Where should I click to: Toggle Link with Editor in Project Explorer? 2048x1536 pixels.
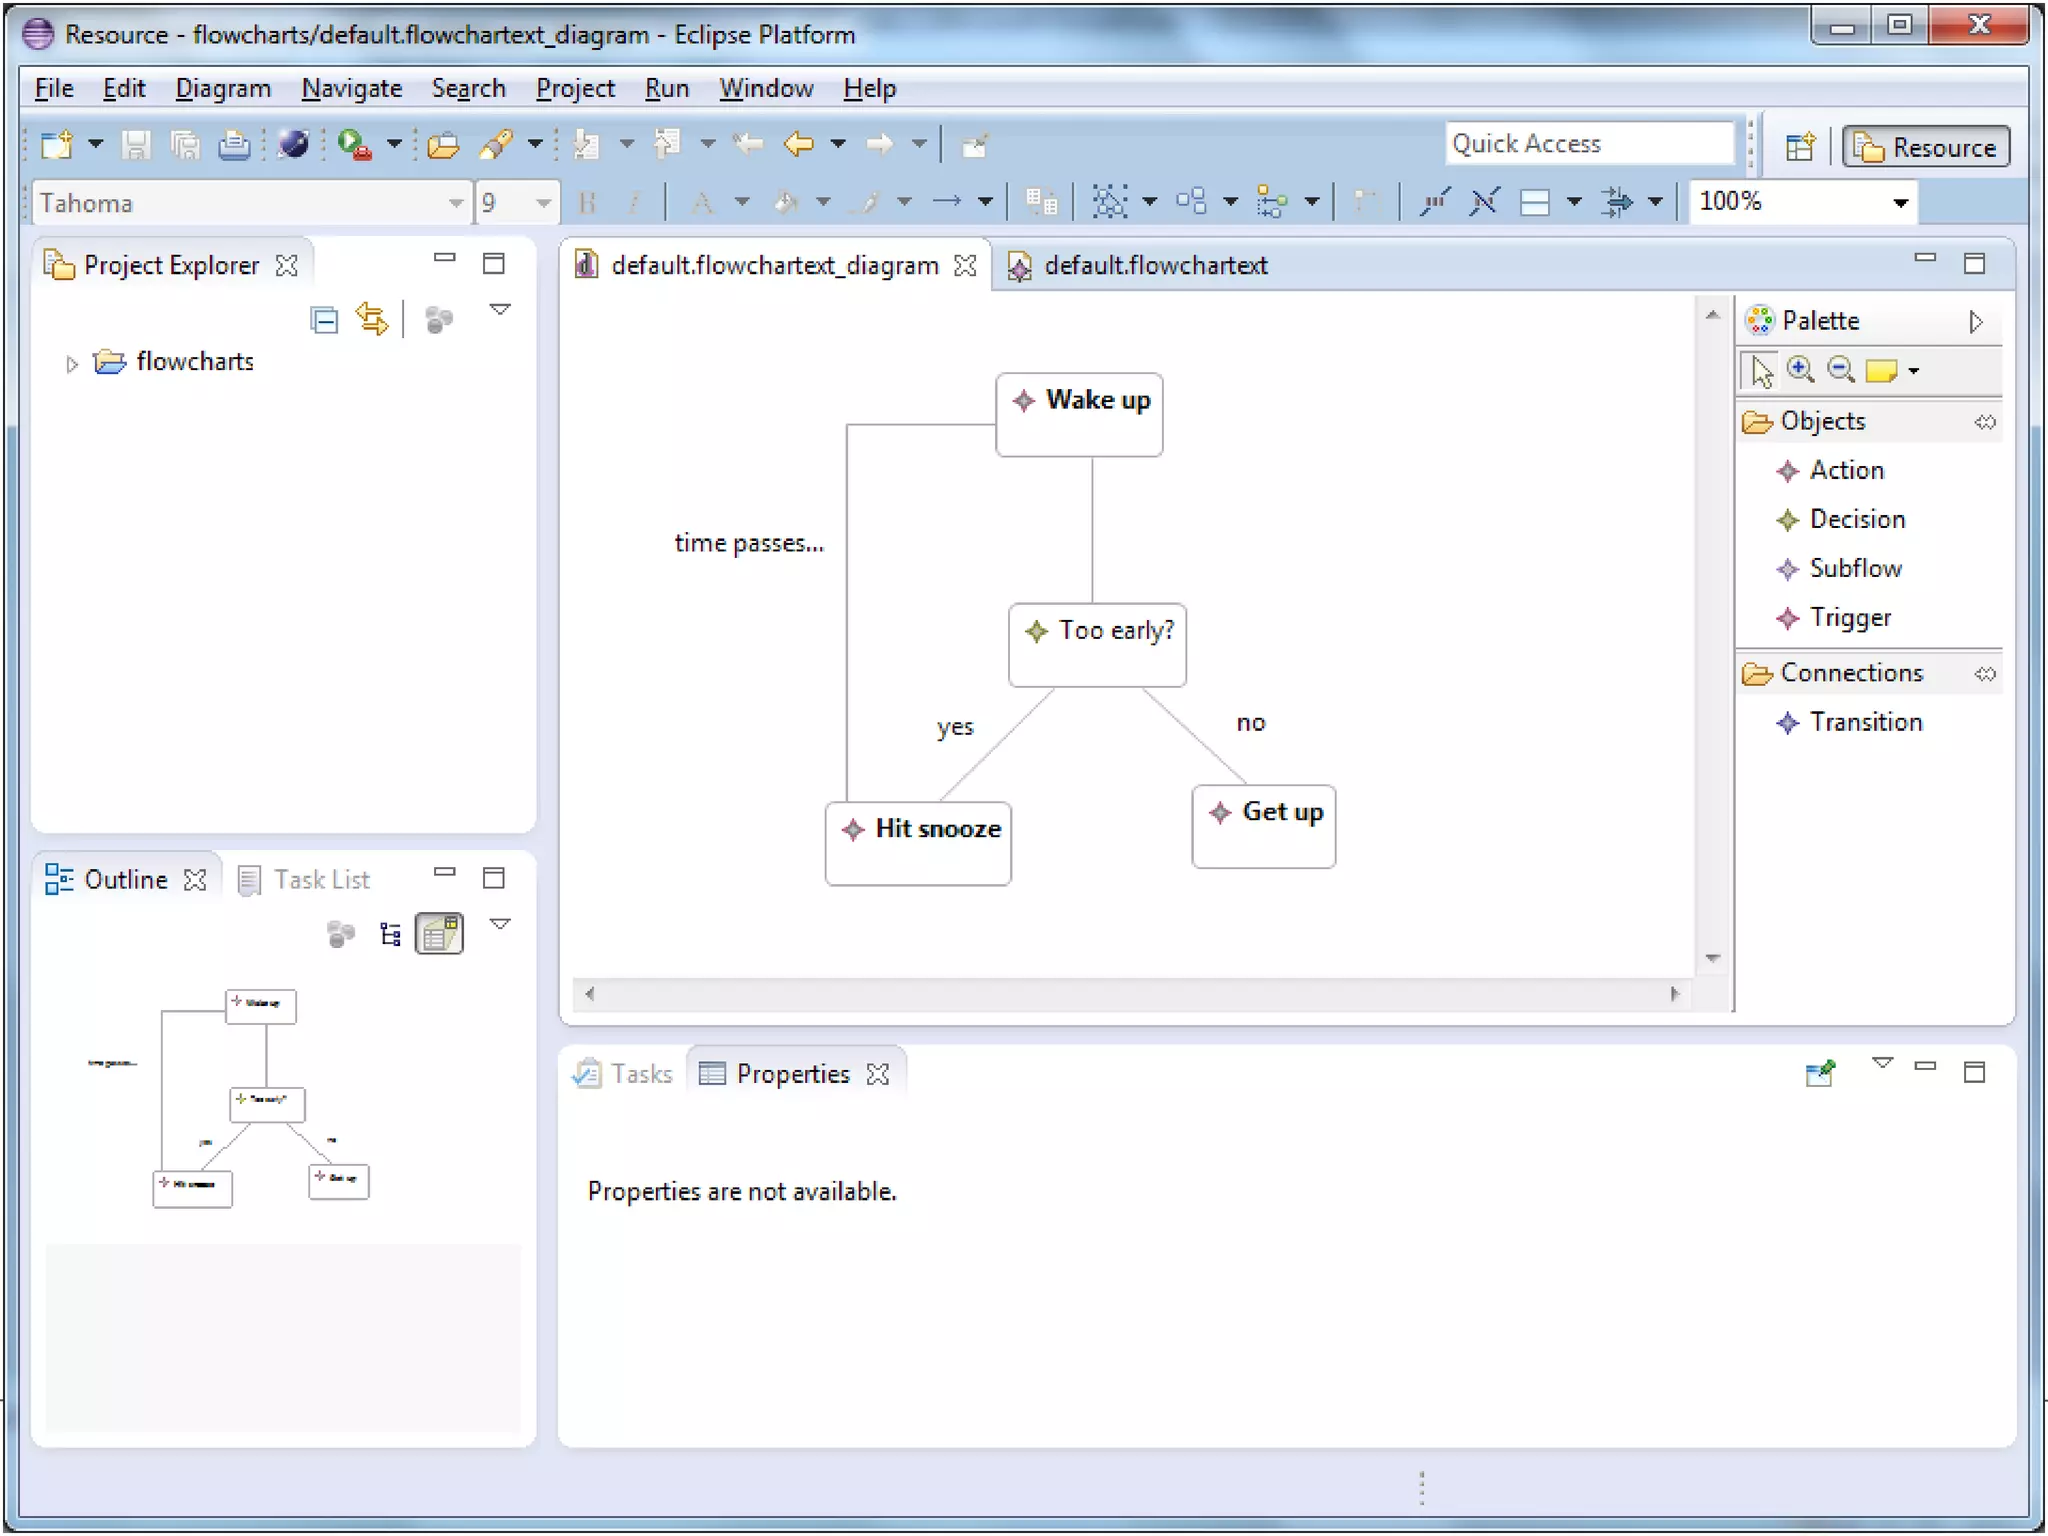click(372, 320)
